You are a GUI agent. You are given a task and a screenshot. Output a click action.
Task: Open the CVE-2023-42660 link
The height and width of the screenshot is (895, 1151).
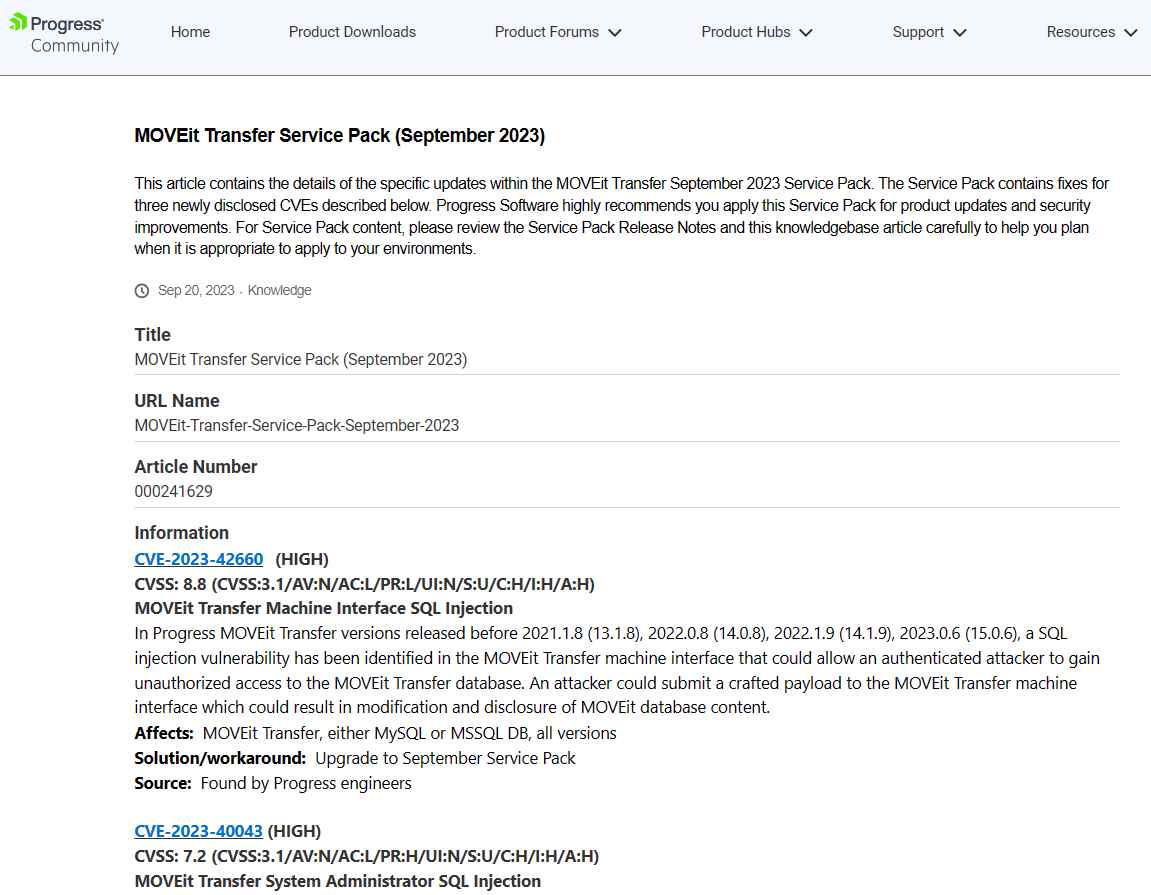198,559
